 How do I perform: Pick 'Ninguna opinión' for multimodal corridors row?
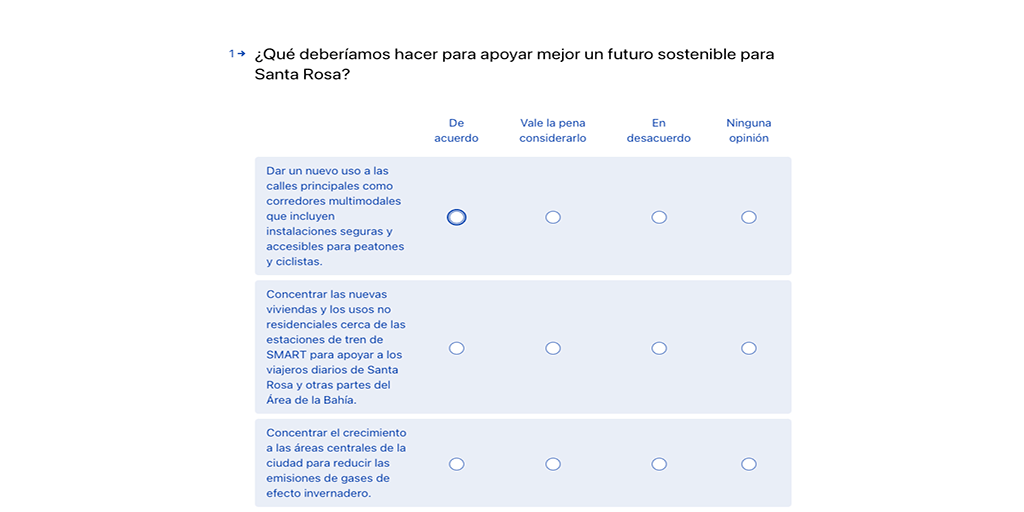click(x=748, y=217)
